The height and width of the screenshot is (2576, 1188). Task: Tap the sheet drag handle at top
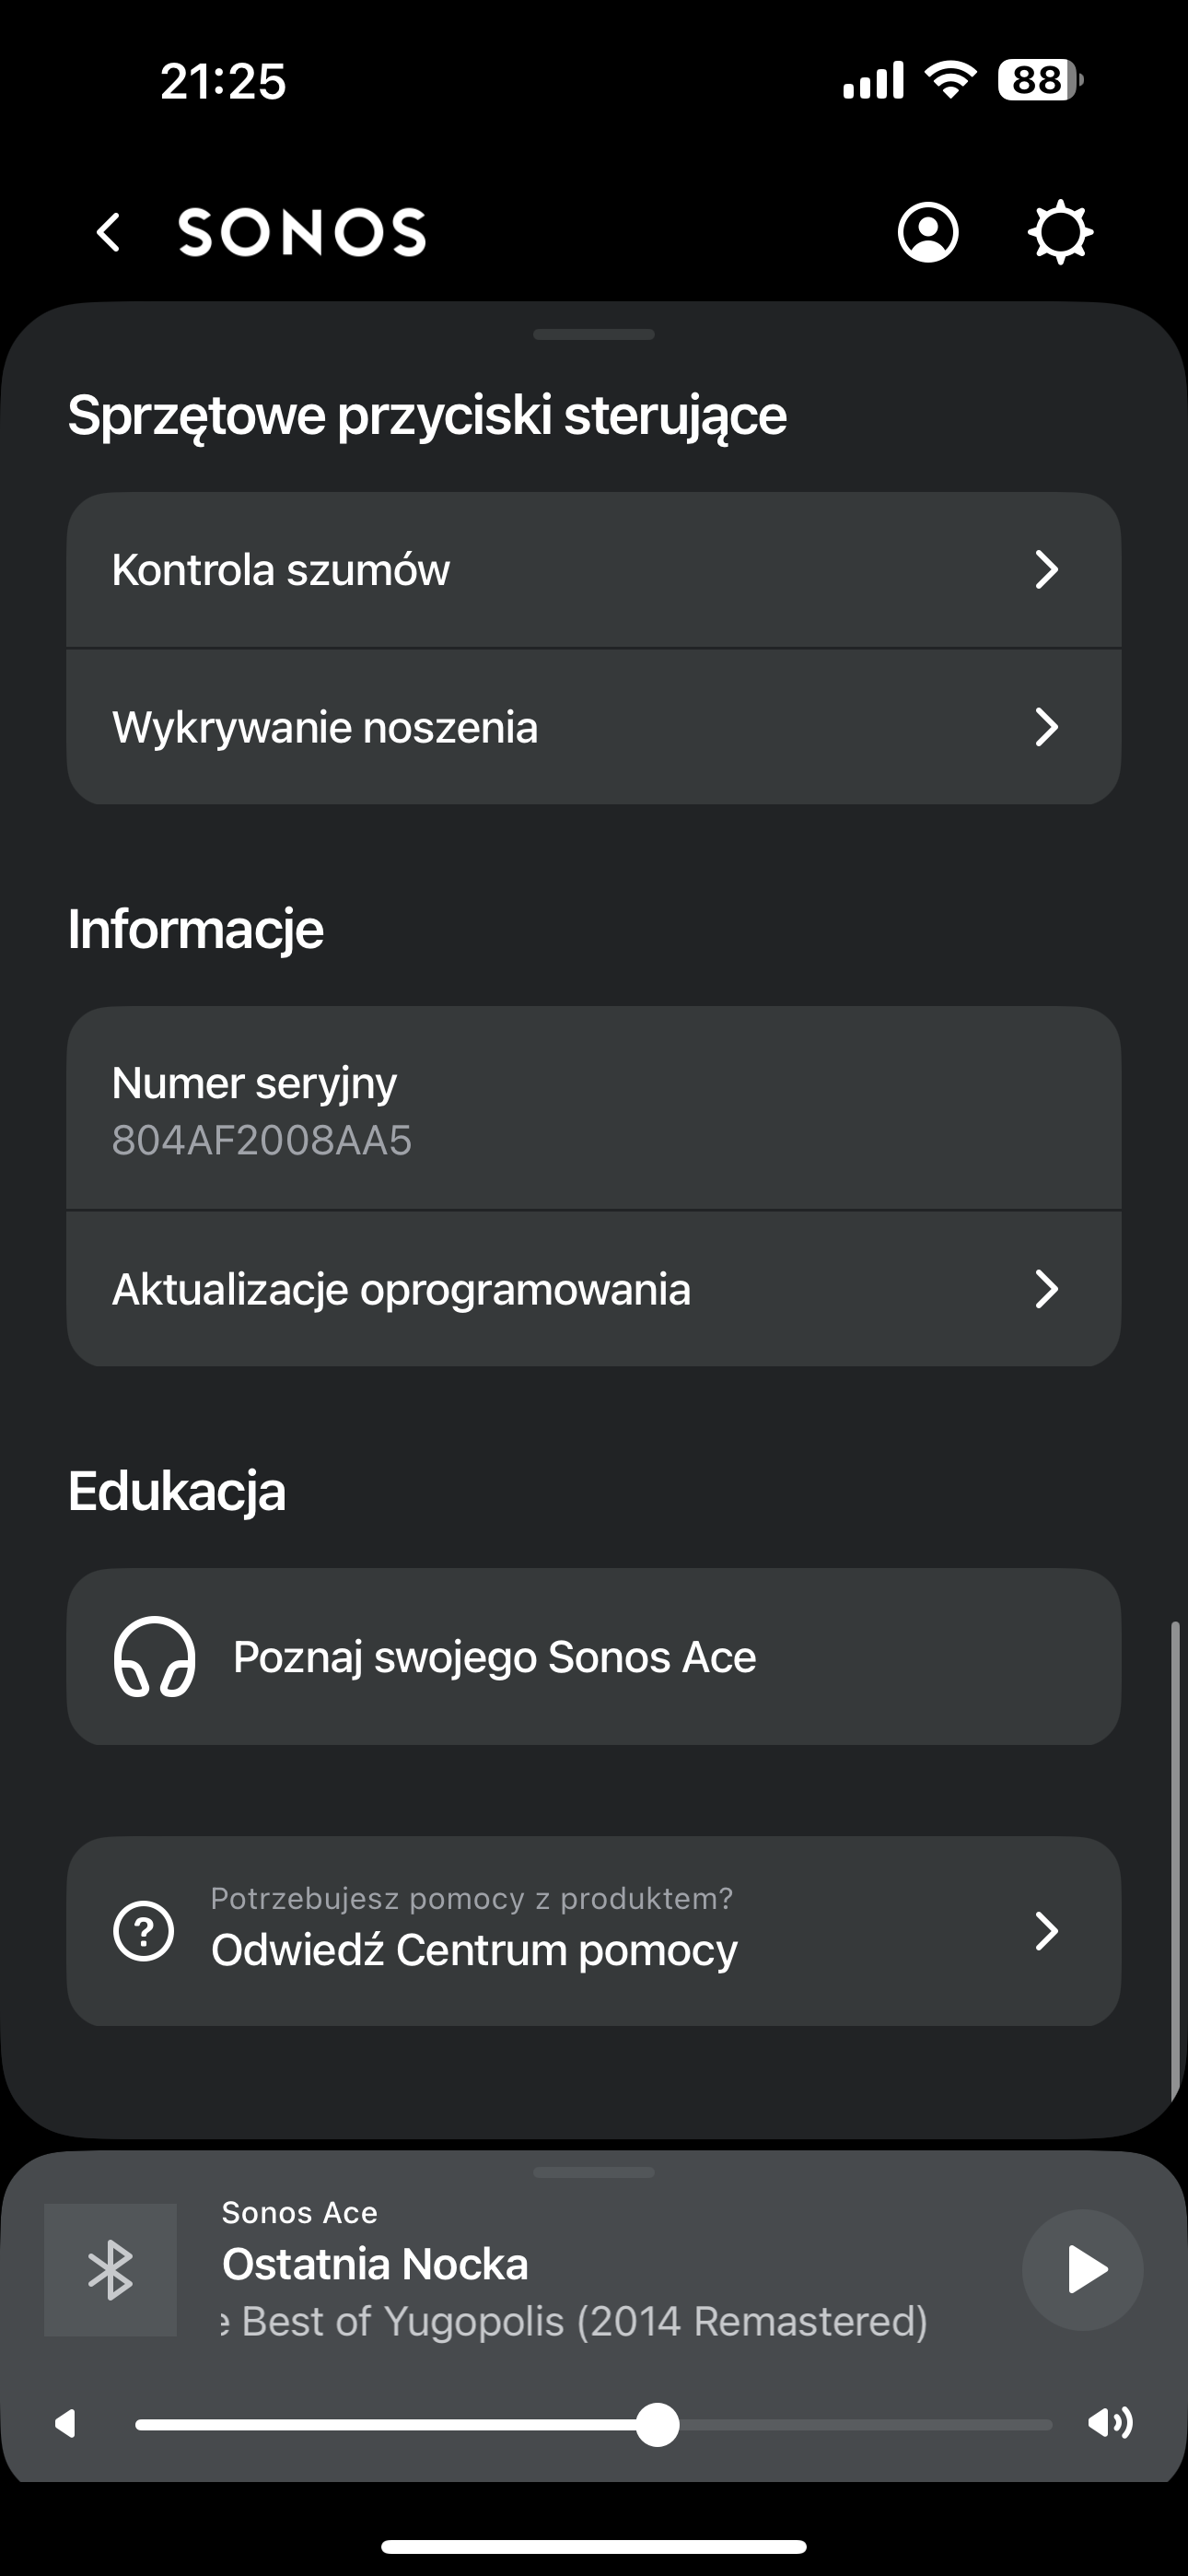(594, 334)
